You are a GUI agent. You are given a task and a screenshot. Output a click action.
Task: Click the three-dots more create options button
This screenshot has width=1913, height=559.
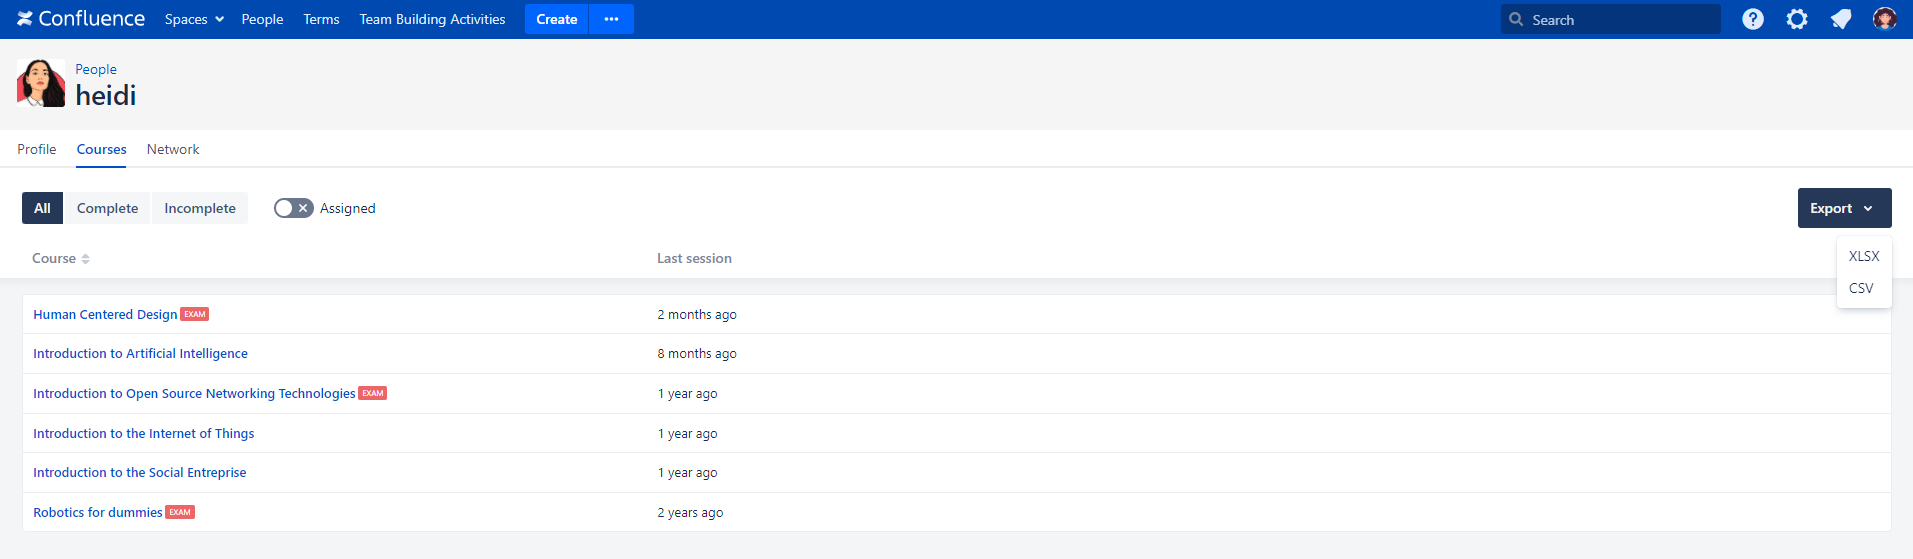pyautogui.click(x=611, y=19)
